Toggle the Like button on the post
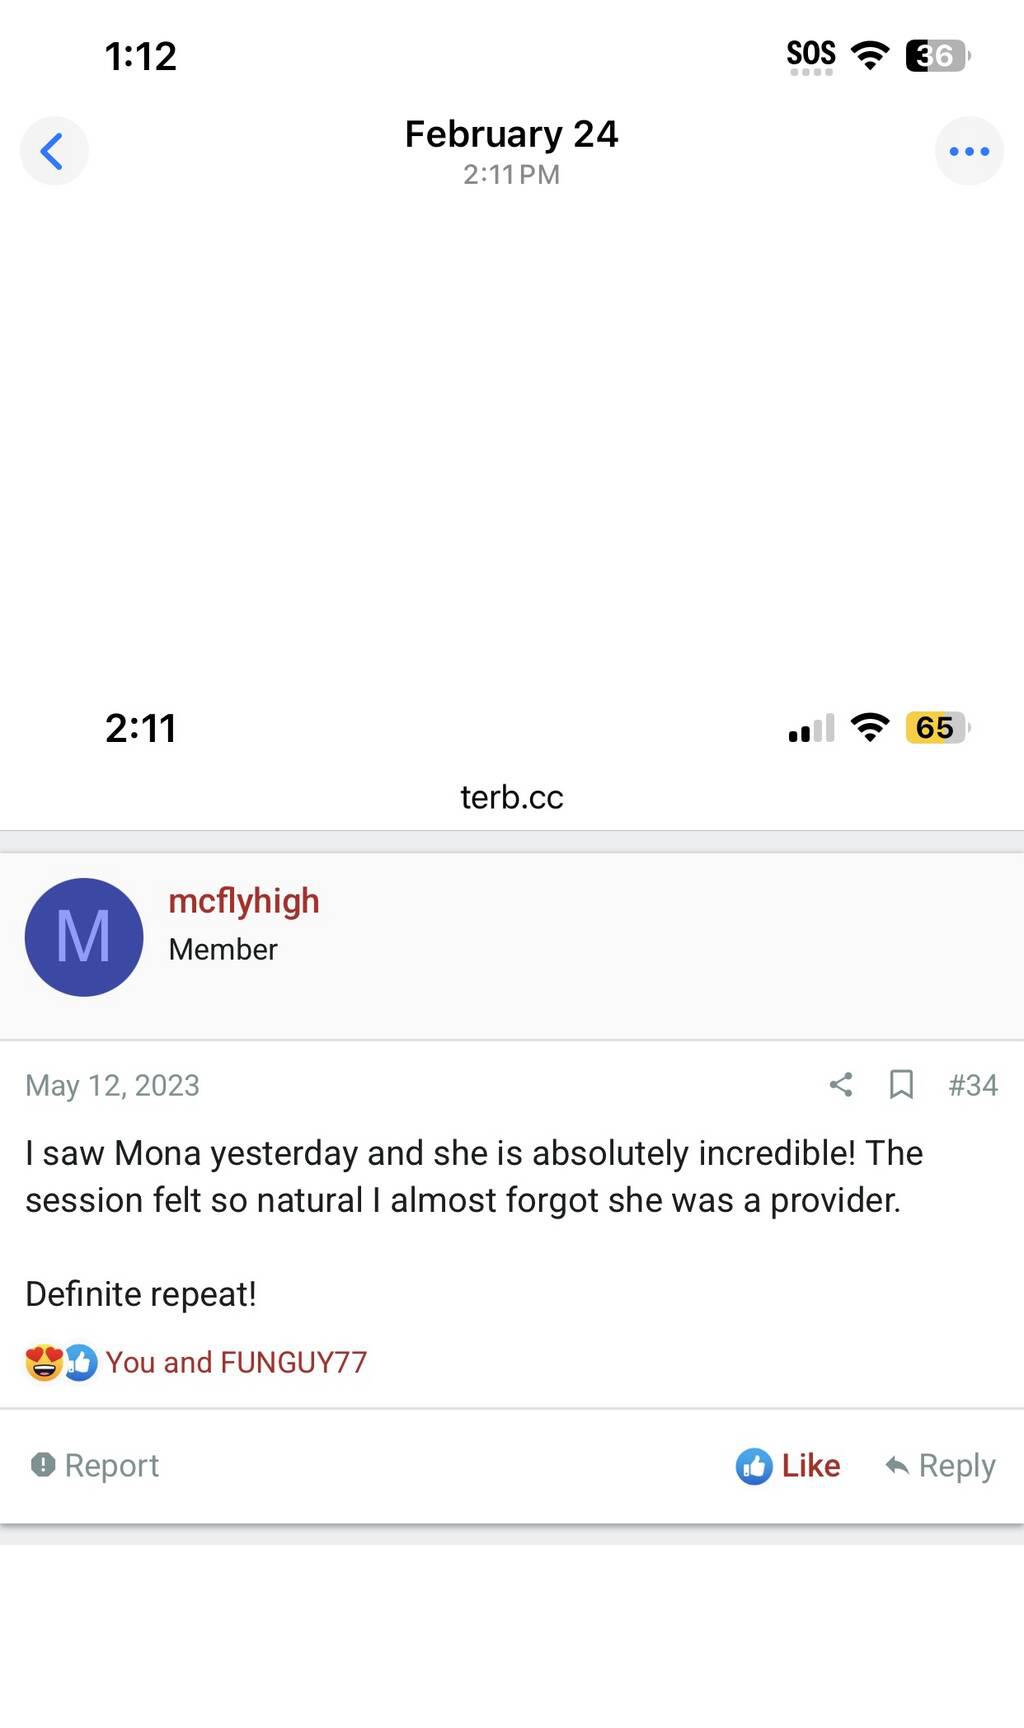Screen dimensions: 1024x1728 (x=788, y=1466)
